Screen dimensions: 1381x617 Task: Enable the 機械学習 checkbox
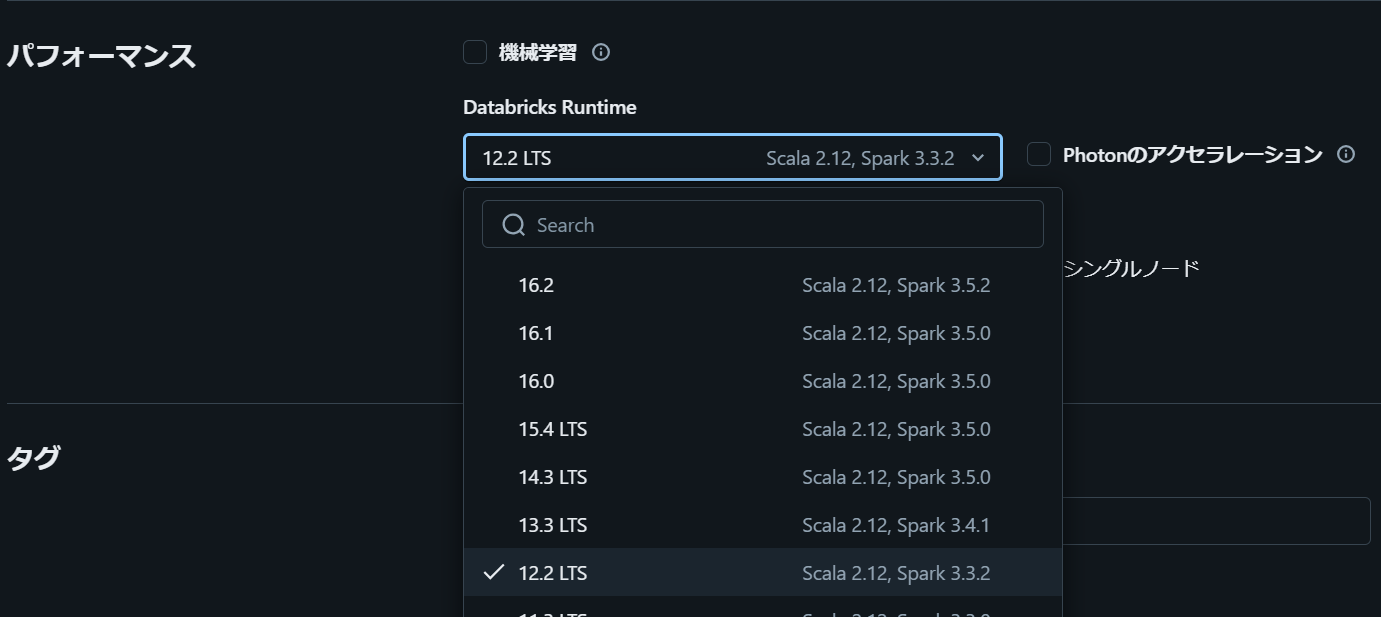[475, 53]
